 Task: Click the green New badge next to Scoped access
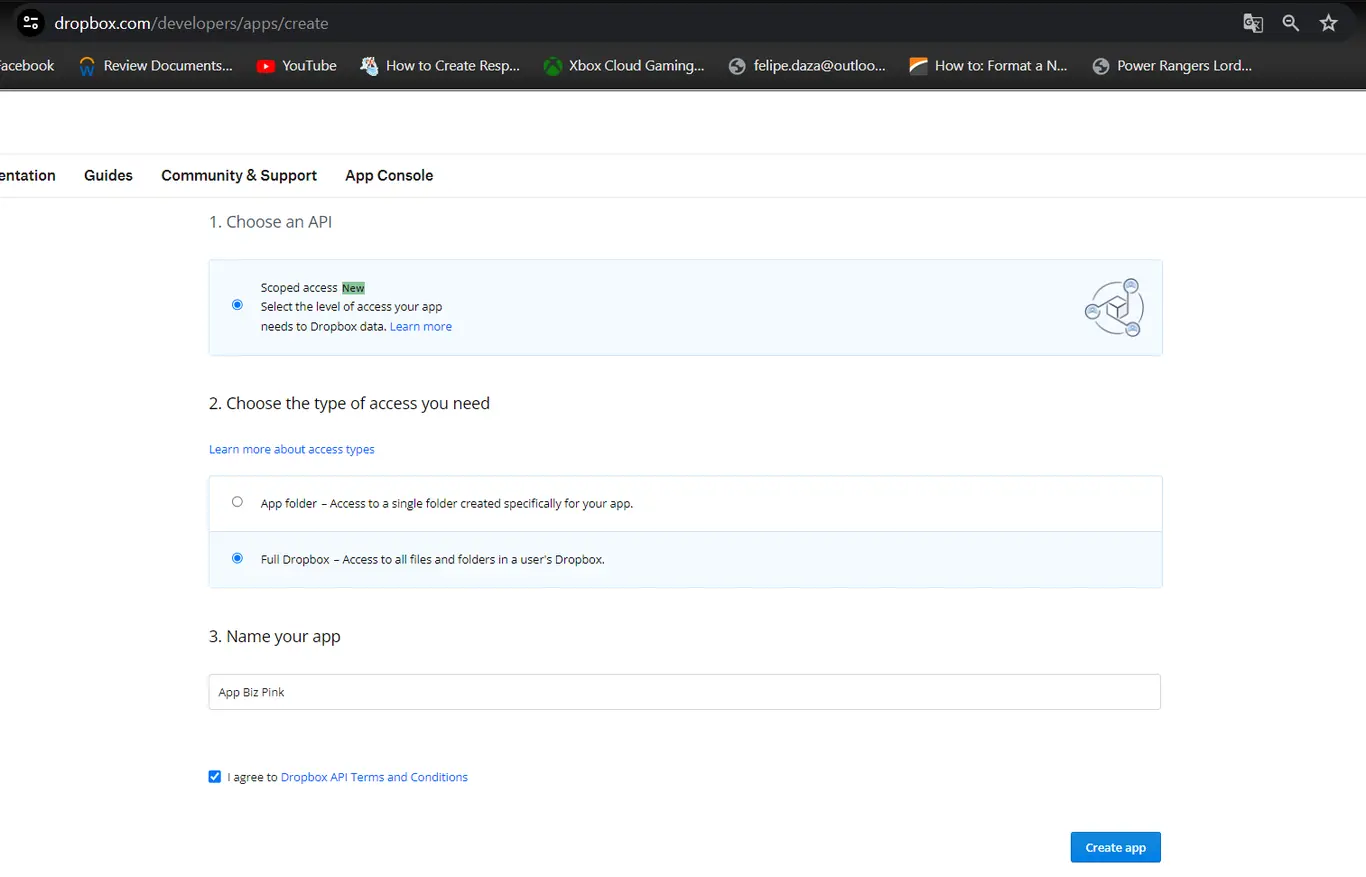point(353,288)
